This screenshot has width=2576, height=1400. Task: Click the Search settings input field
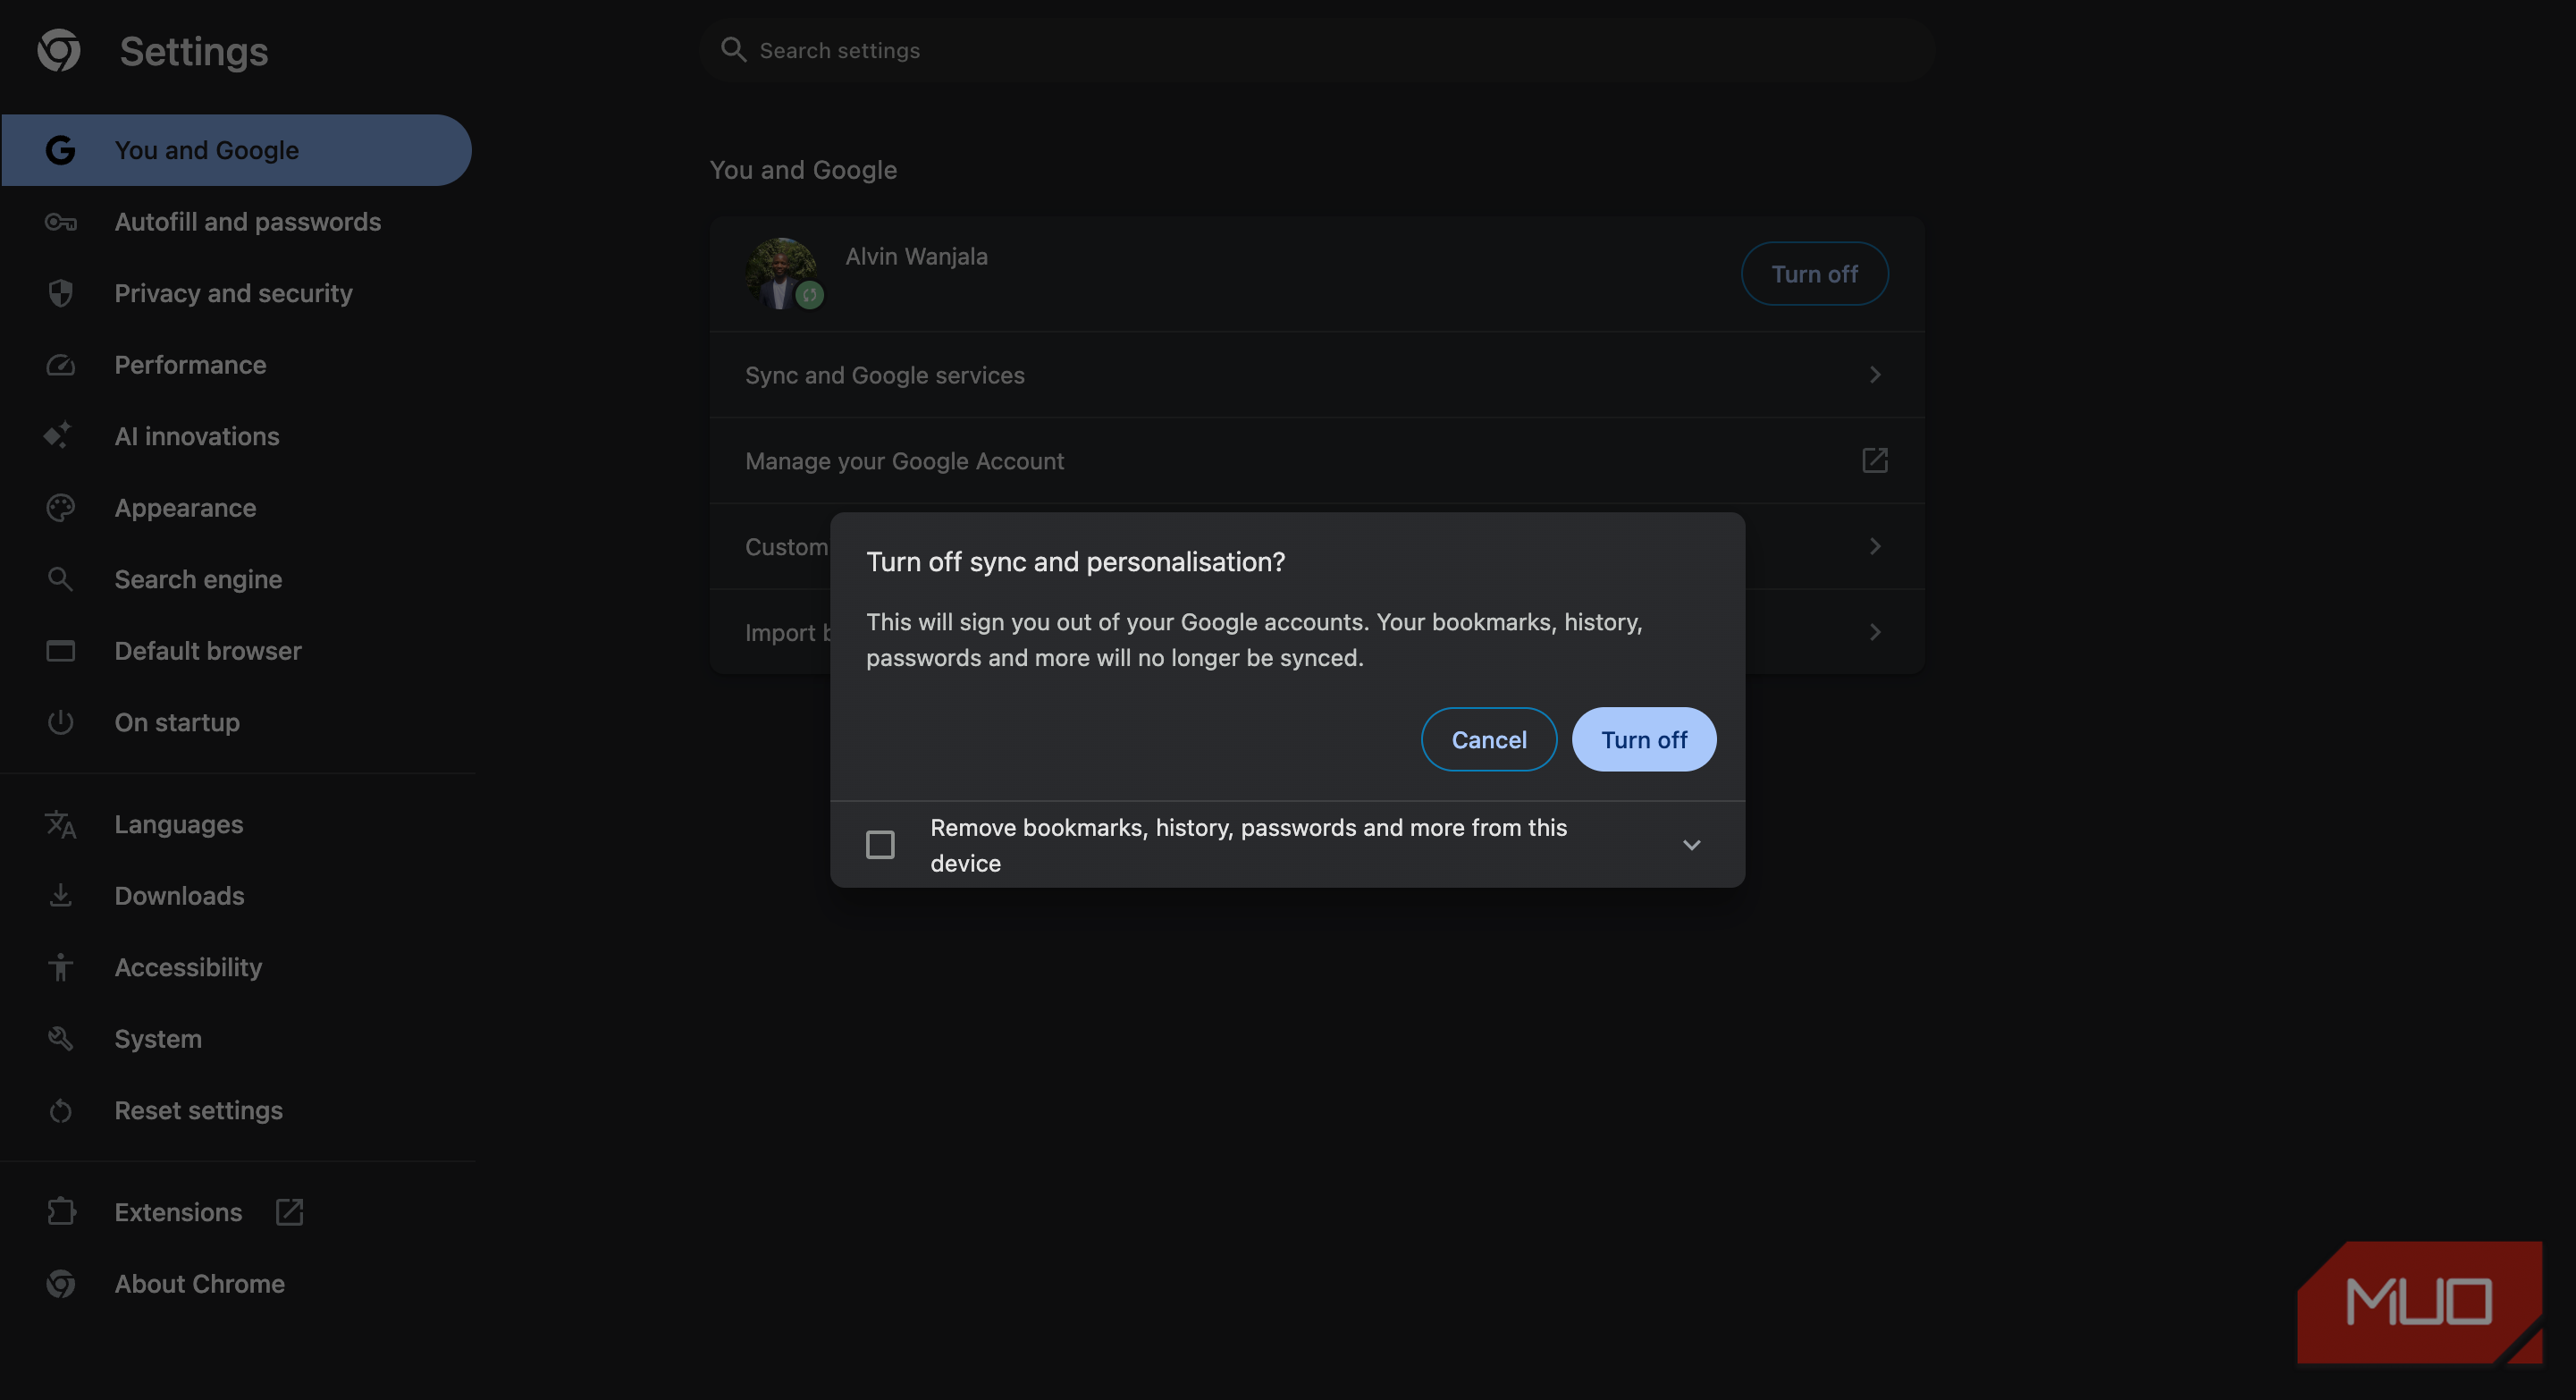click(1300, 50)
